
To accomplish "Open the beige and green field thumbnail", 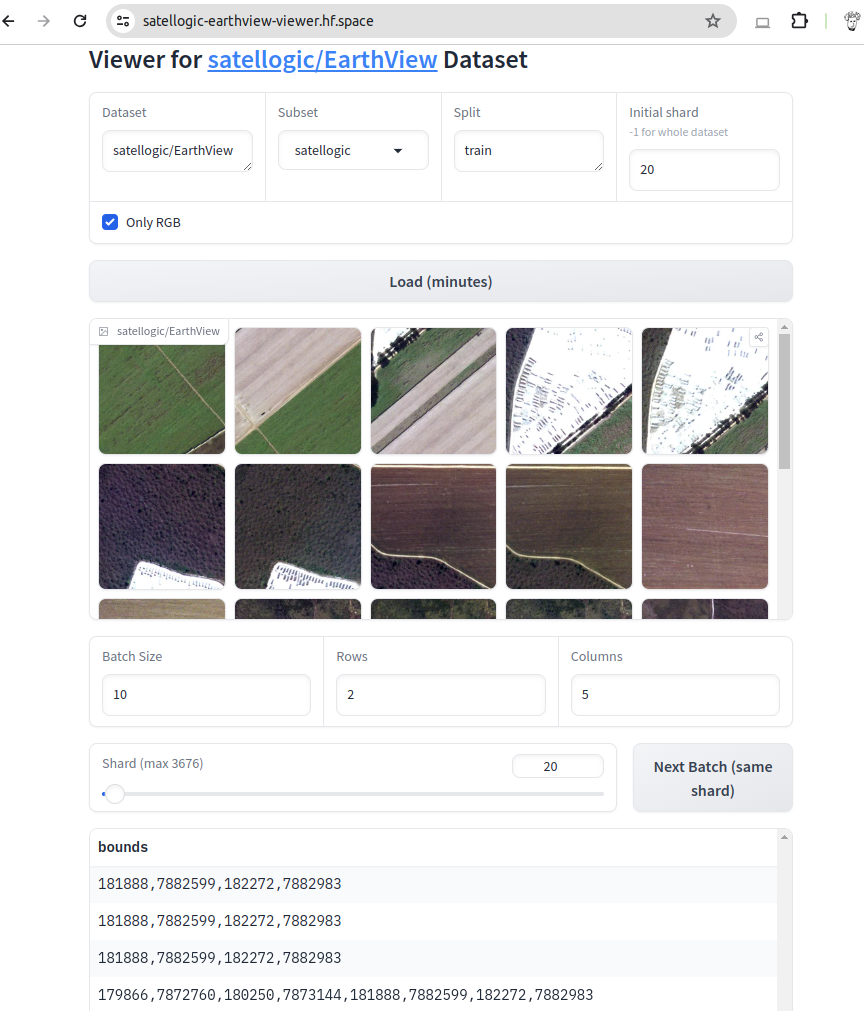I will (x=298, y=391).
